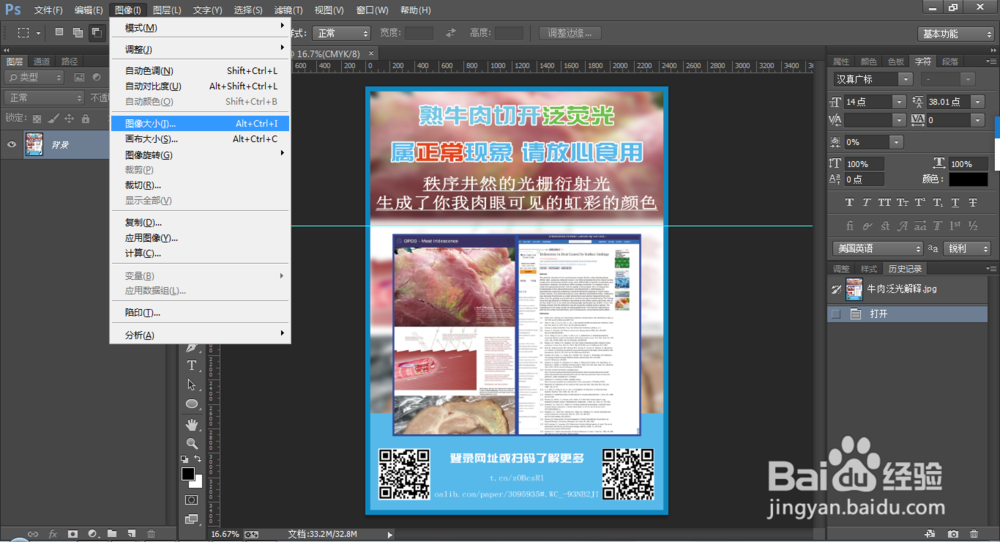The height and width of the screenshot is (542, 1000).
Task: Select 打开 history state
Action: (908, 314)
